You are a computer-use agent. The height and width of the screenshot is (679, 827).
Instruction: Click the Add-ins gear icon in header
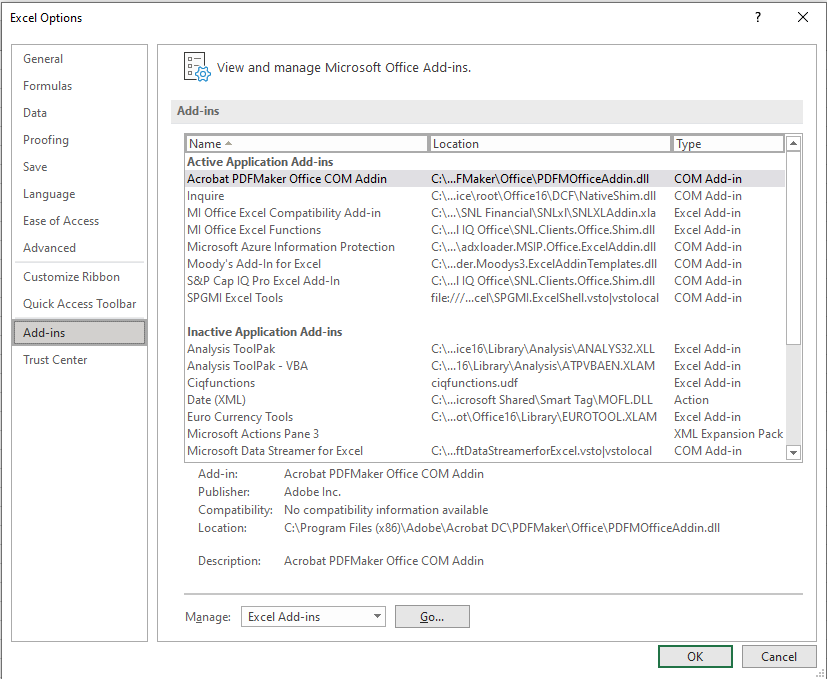tap(197, 67)
